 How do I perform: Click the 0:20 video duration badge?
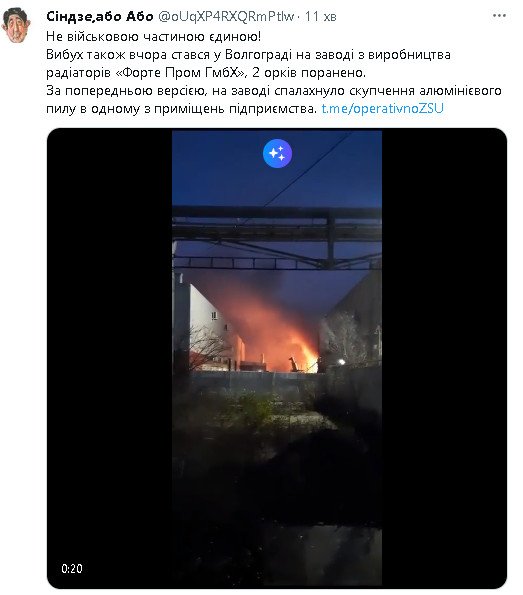point(72,568)
